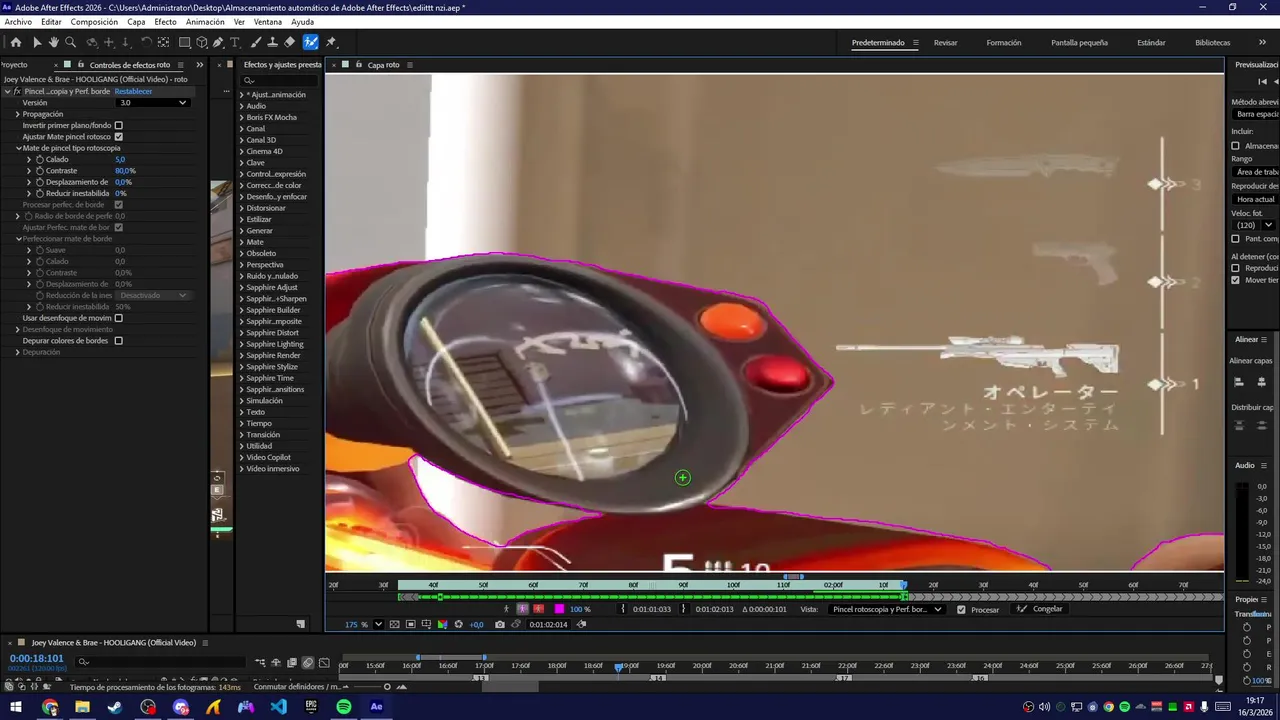
Task: Click the Spotify icon in the taskbar
Action: 344,707
